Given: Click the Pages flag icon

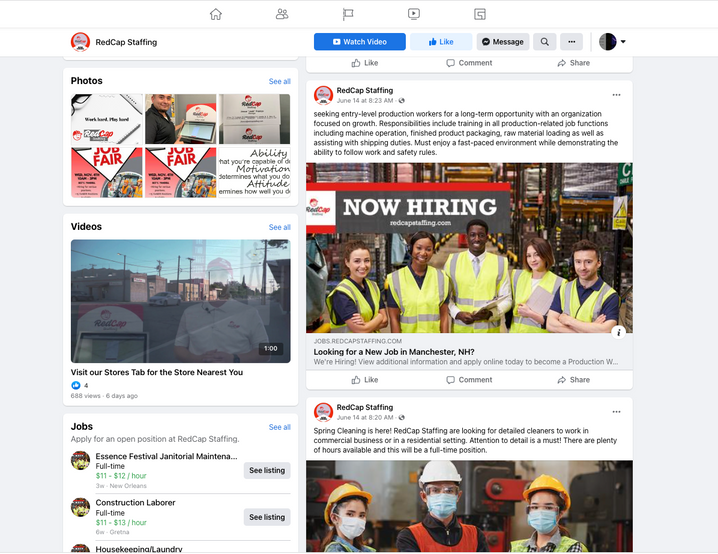Looking at the screenshot, I should pos(348,14).
